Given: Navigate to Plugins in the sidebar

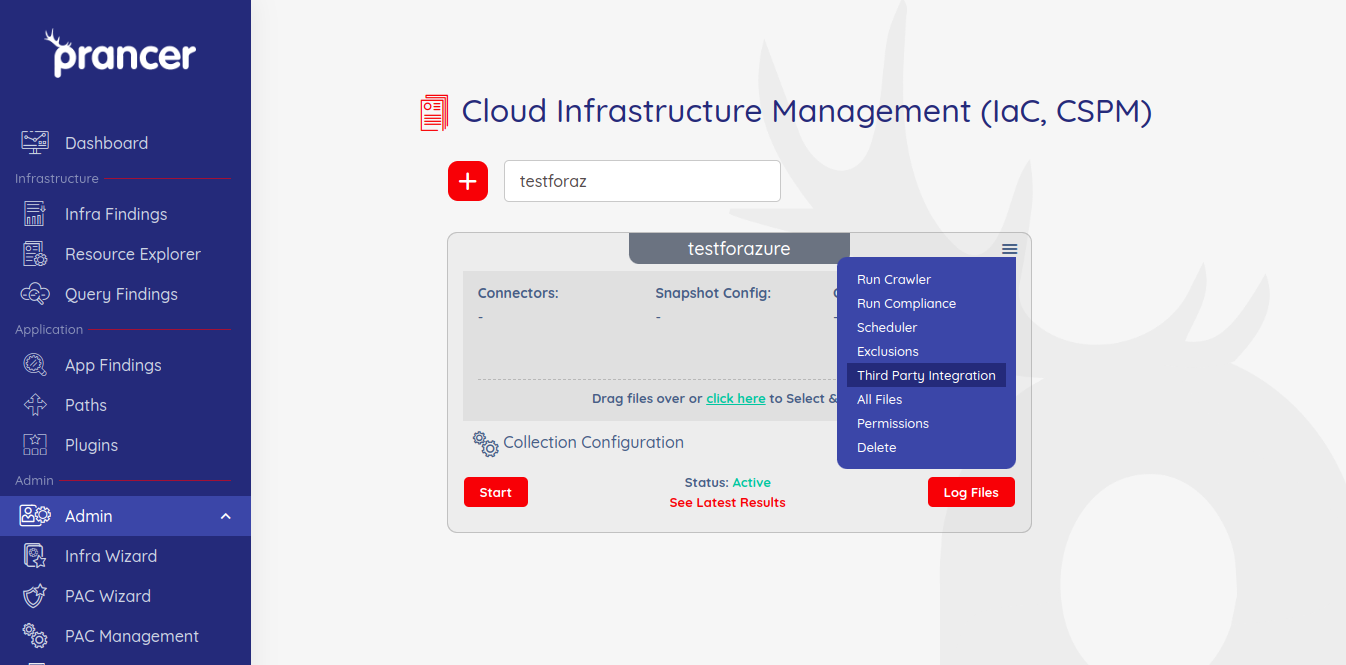Looking at the screenshot, I should [x=91, y=445].
